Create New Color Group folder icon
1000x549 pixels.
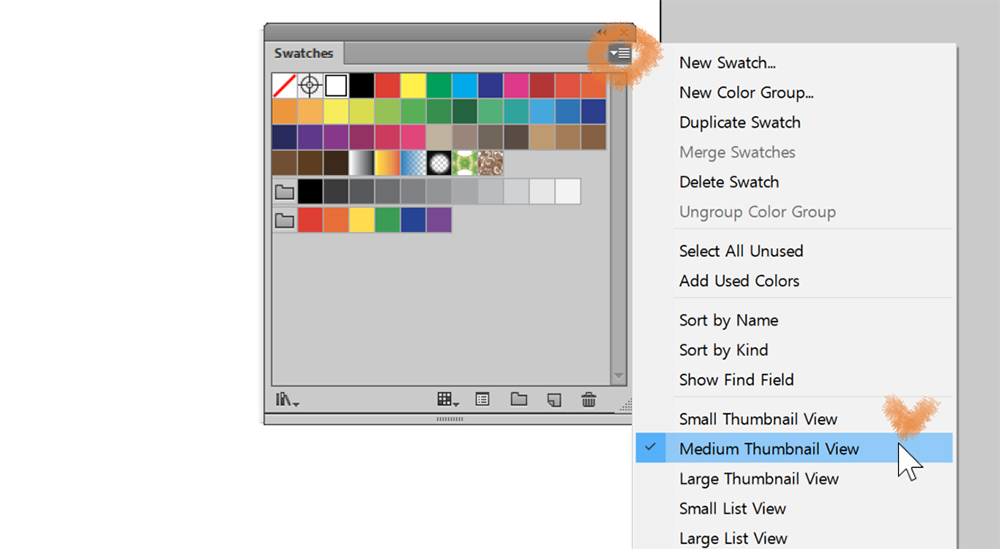click(x=519, y=400)
